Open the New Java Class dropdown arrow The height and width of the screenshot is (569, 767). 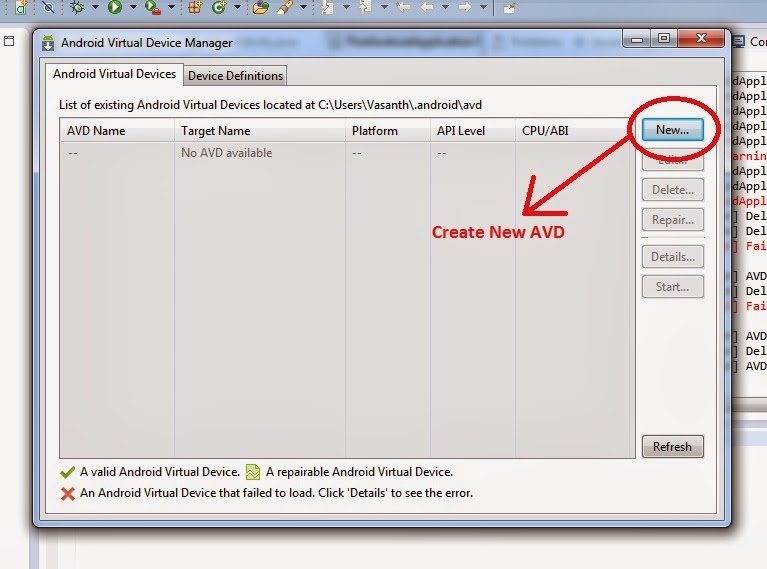[237, 7]
